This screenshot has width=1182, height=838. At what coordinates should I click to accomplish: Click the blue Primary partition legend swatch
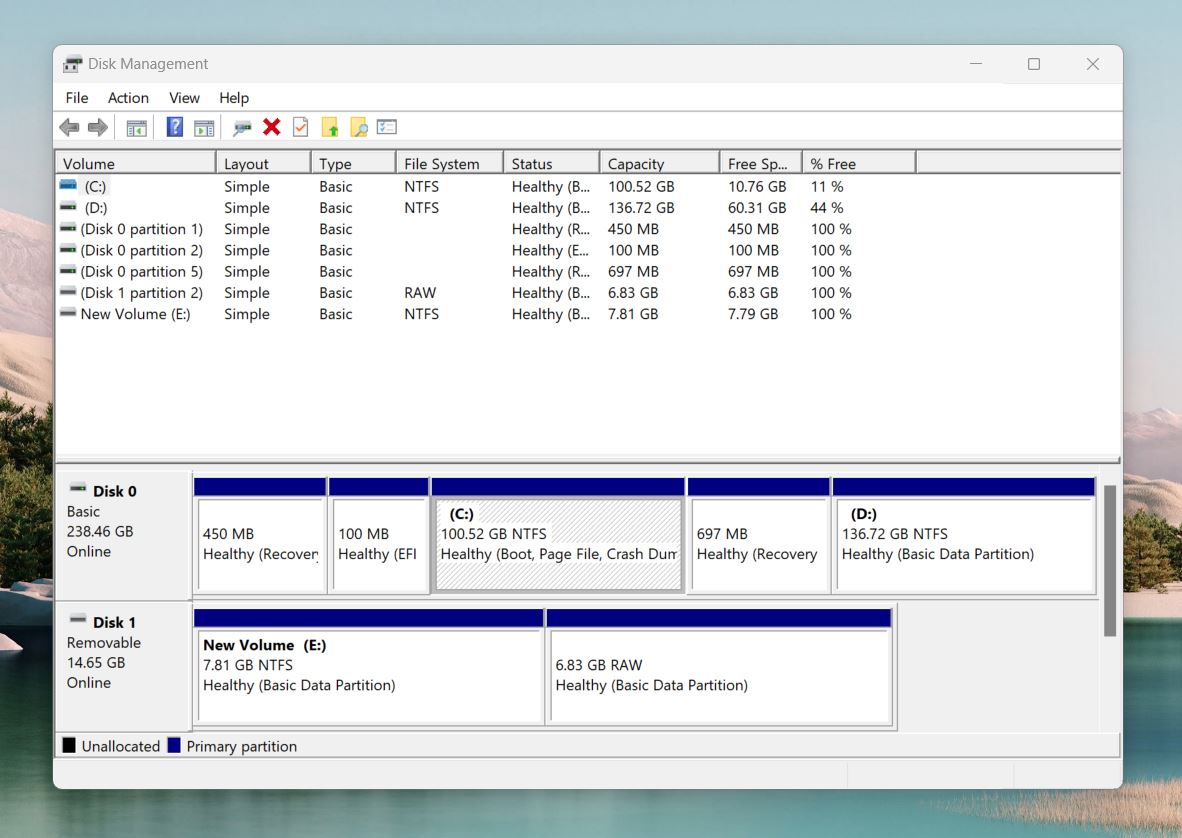(173, 745)
